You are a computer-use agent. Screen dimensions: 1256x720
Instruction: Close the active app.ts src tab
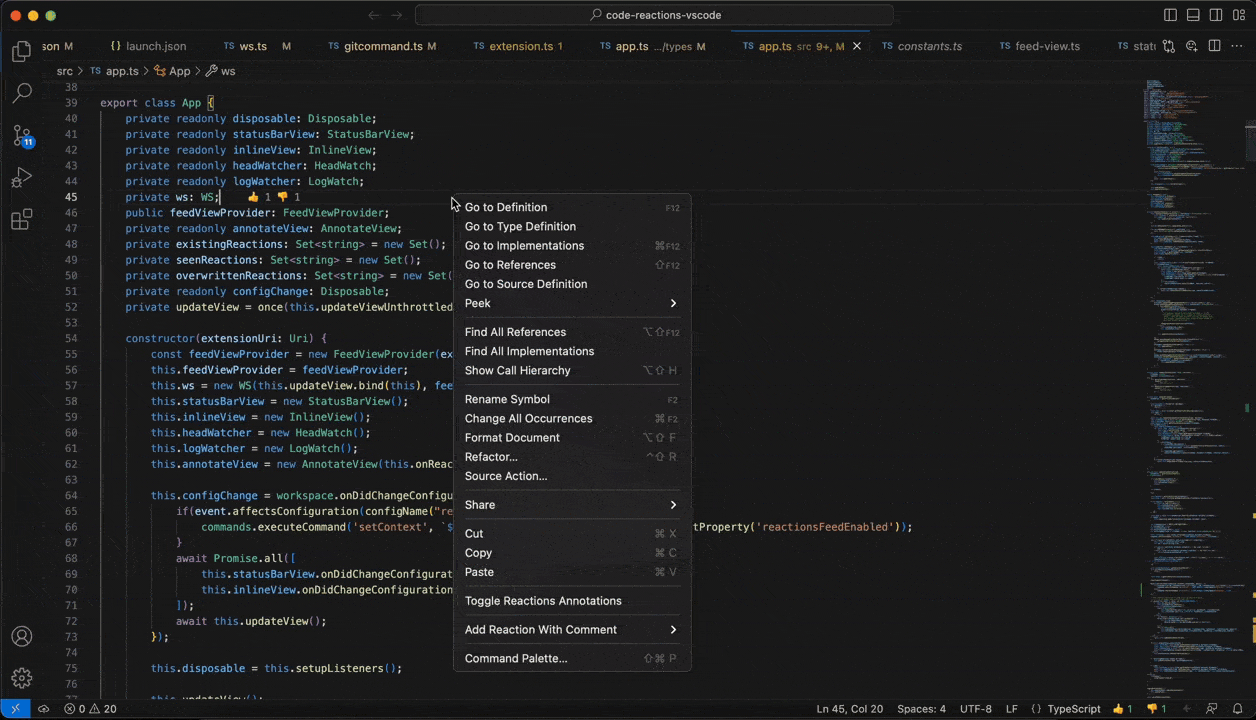click(x=857, y=46)
